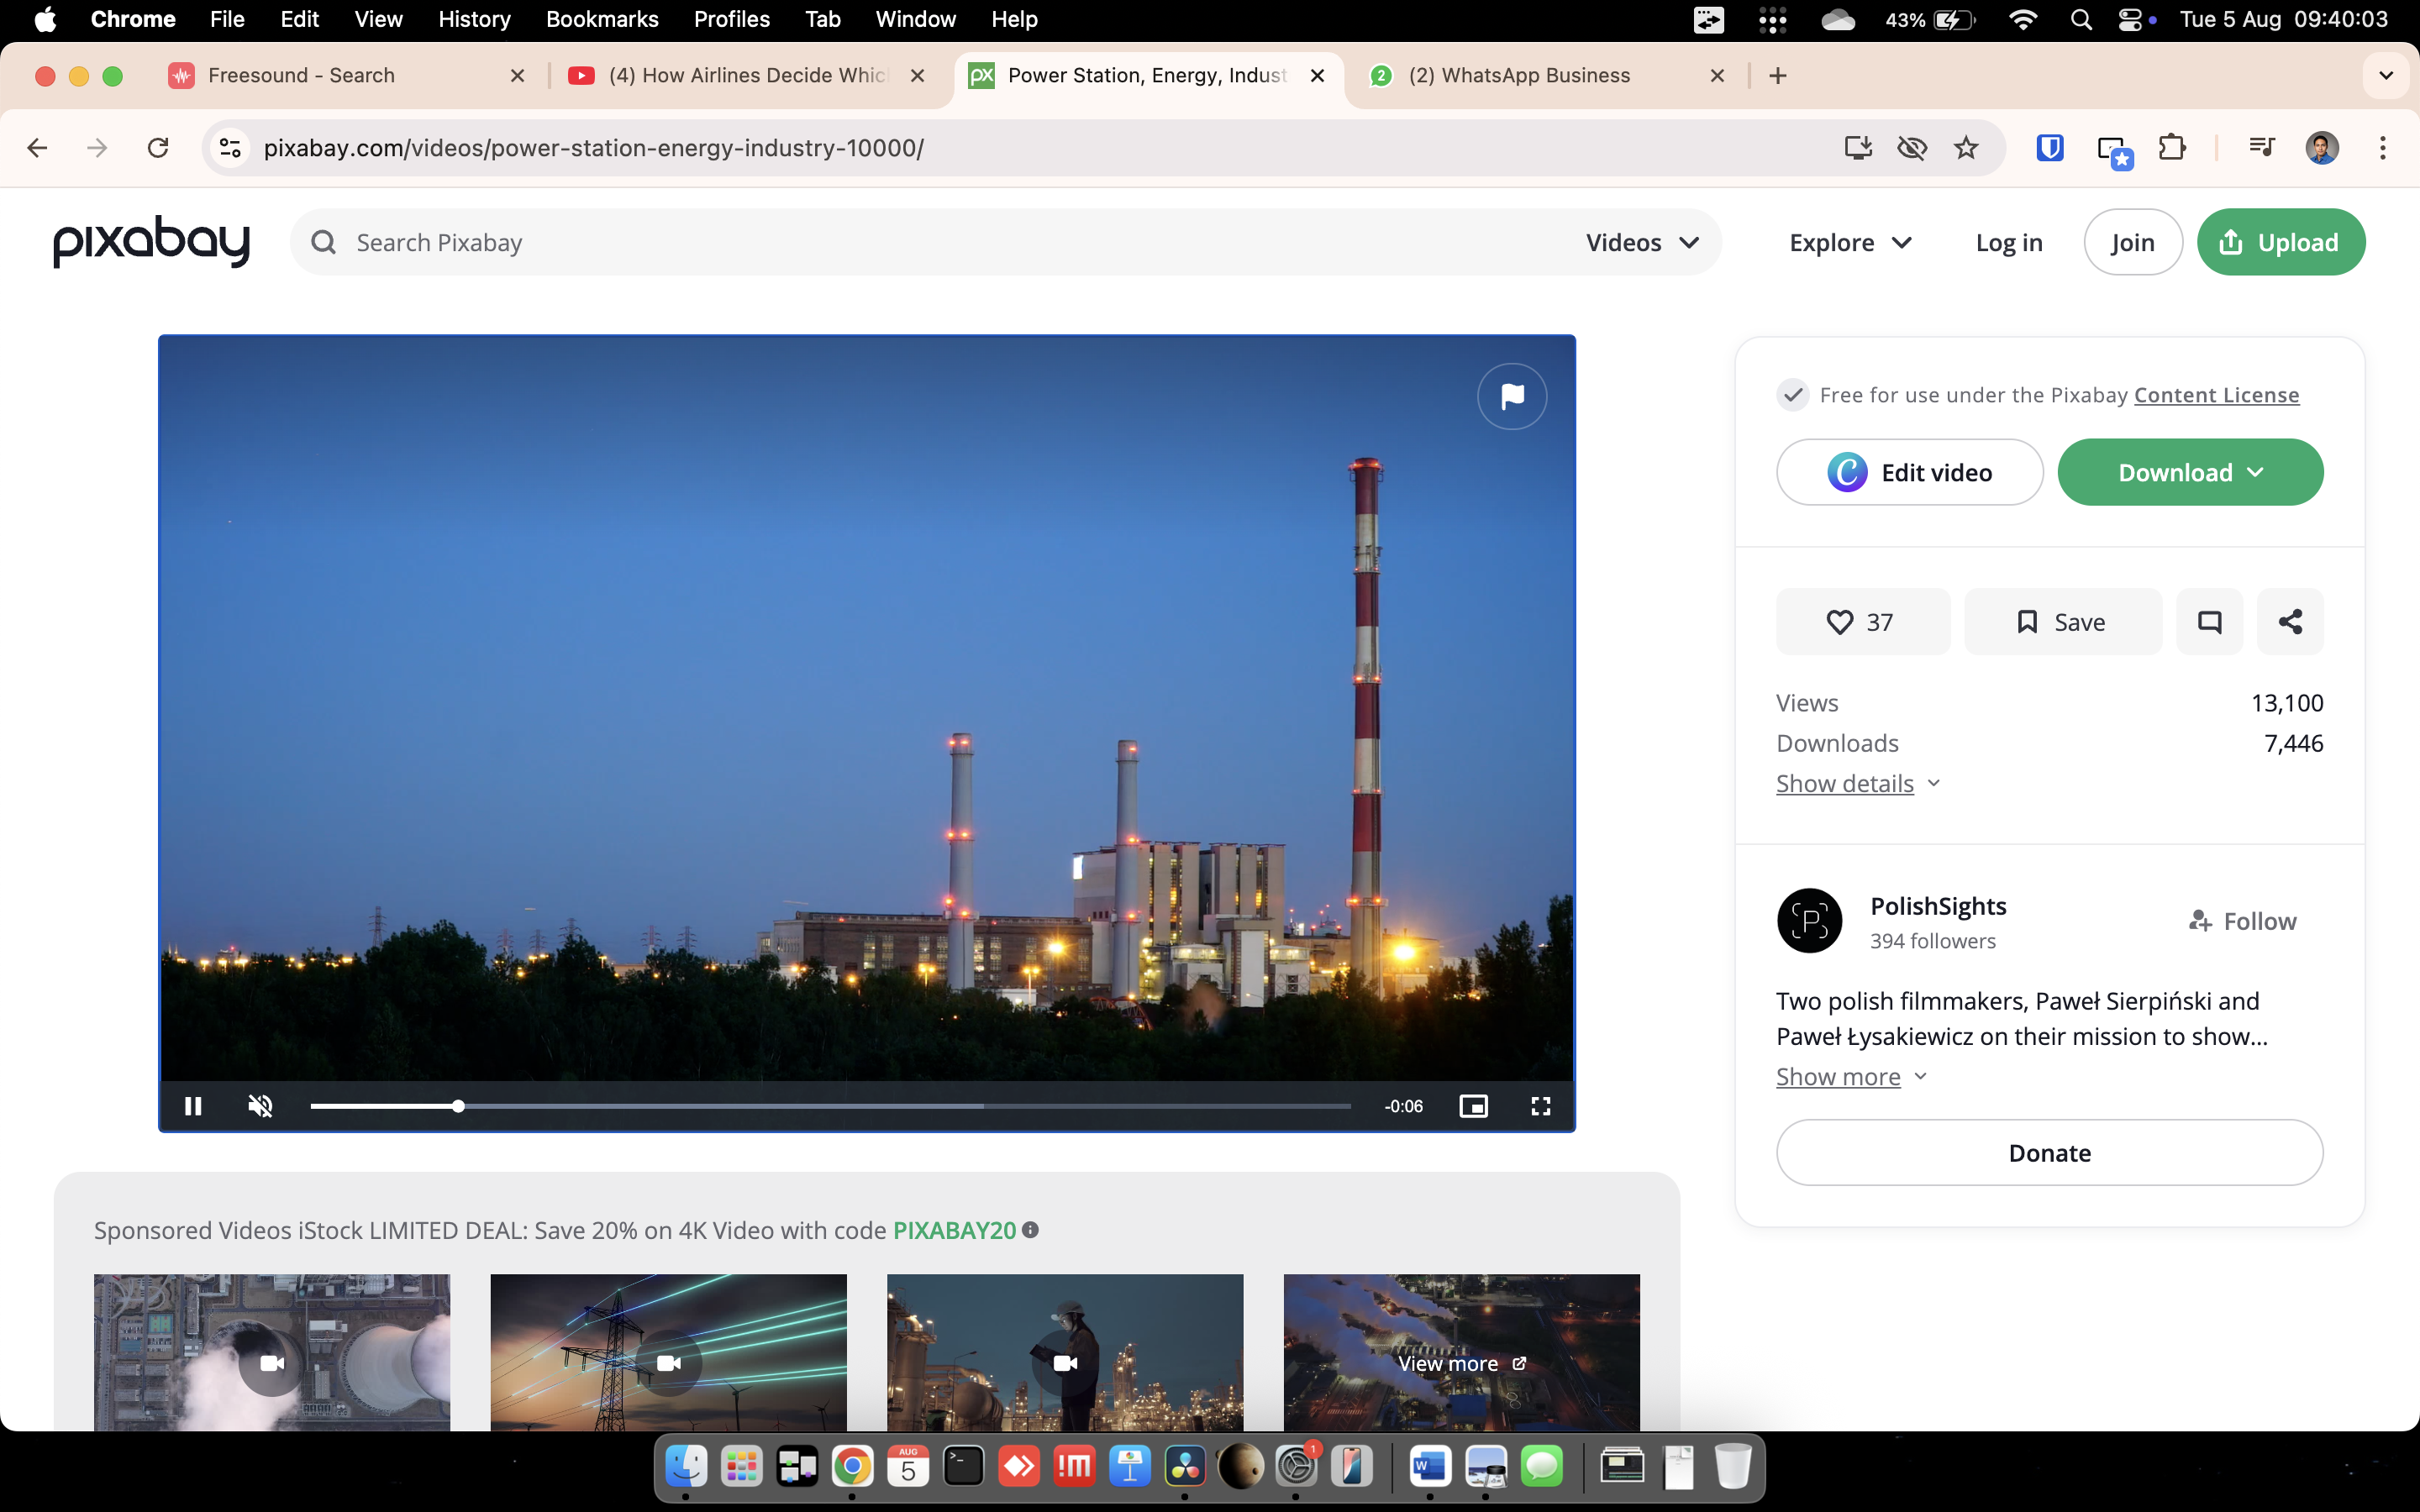Image resolution: width=2420 pixels, height=1512 pixels.
Task: Pause the playing video
Action: click(x=193, y=1105)
